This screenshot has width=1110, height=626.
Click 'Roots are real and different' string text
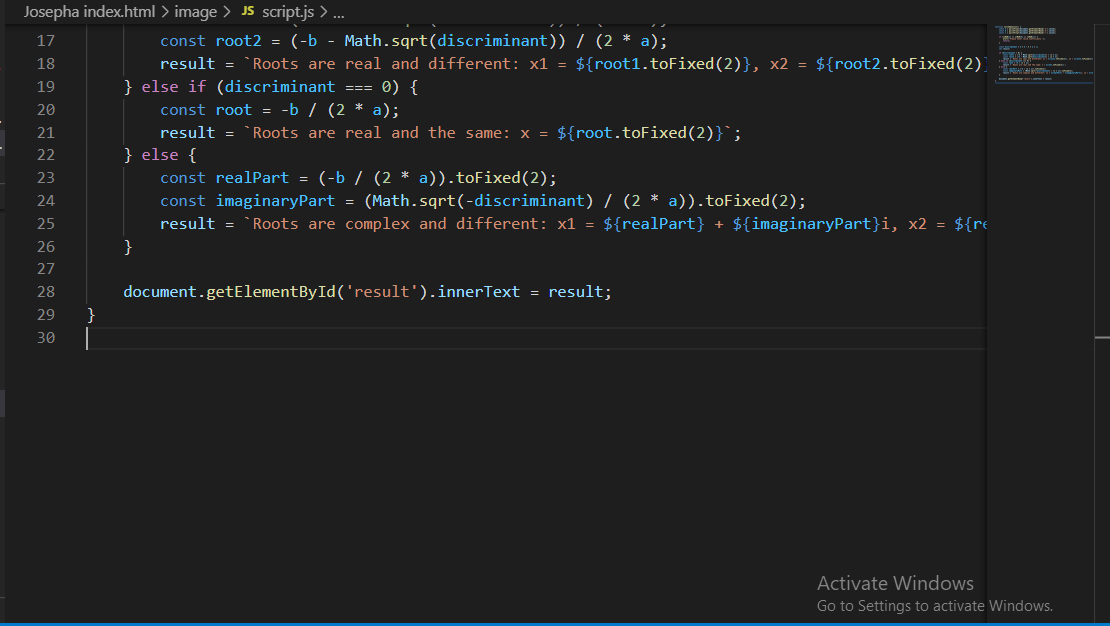382,64
